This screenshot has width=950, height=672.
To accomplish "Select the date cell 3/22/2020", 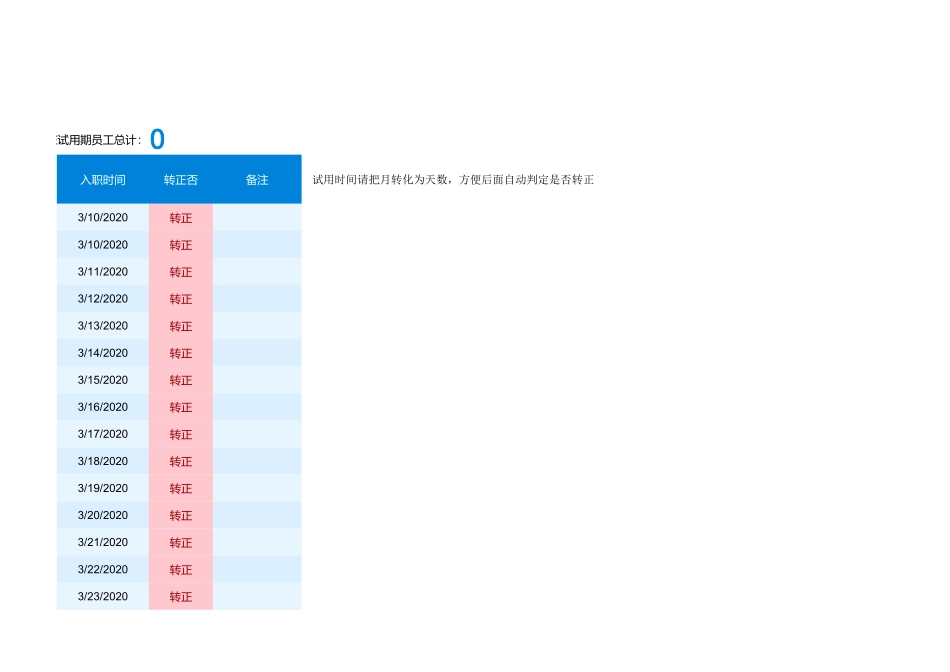I will coord(102,569).
